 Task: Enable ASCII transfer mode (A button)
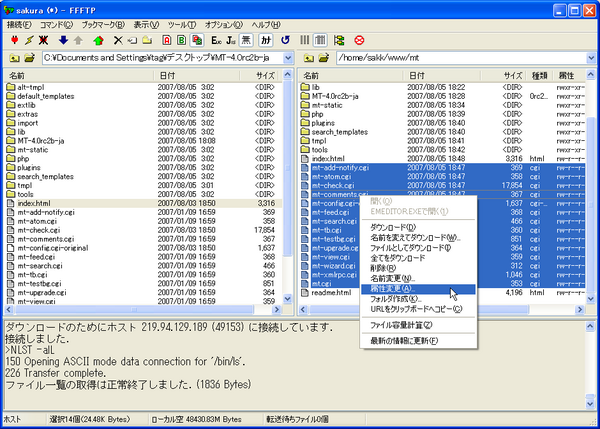[167, 40]
